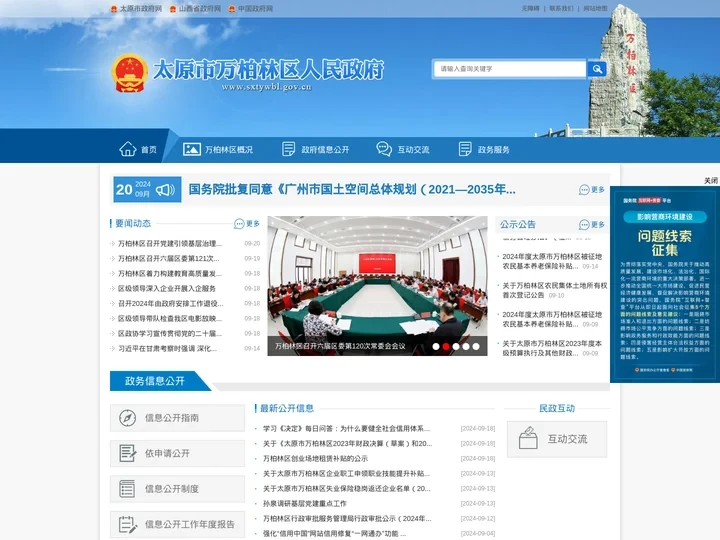Open news 万柏林区召开党建引领基层治理
Image resolution: width=720 pixels, height=540 pixels.
tap(170, 243)
